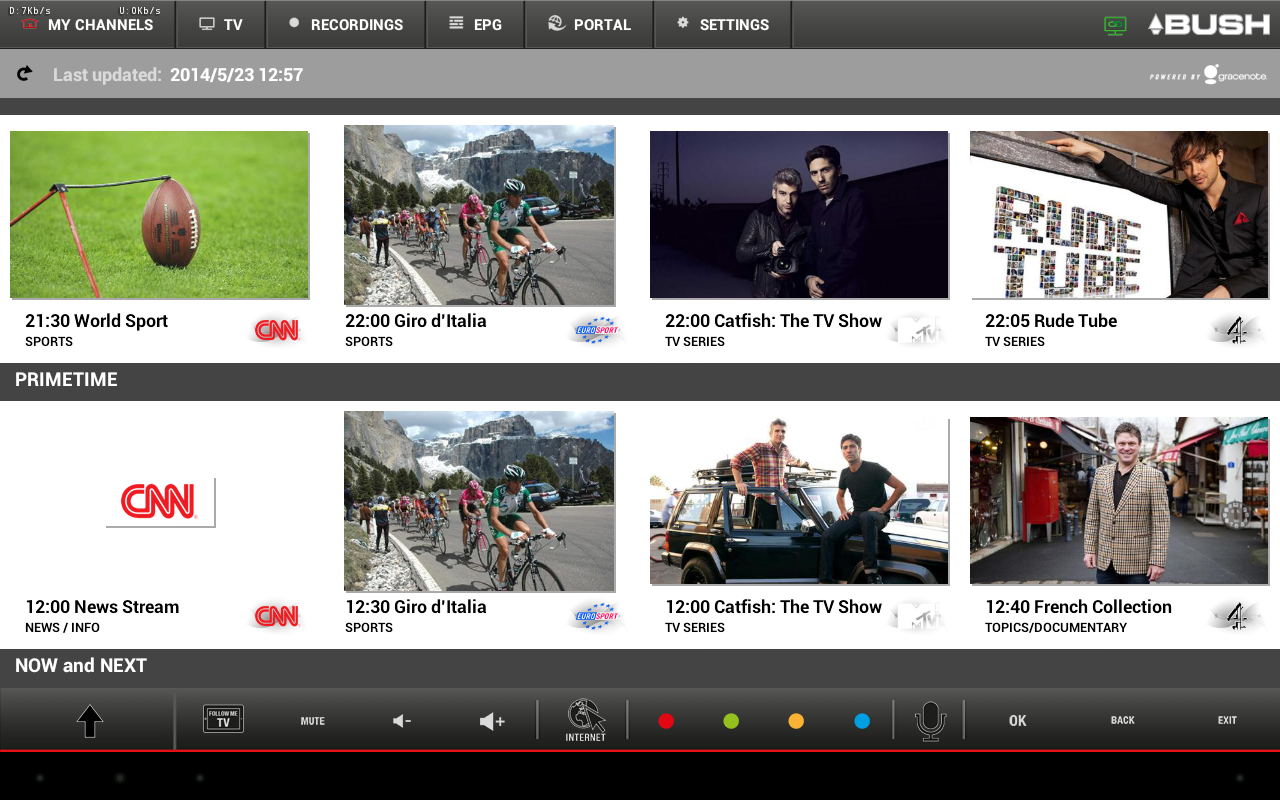Click the CNN logo beside News Stream
1280x800 pixels.
pyautogui.click(x=277, y=616)
